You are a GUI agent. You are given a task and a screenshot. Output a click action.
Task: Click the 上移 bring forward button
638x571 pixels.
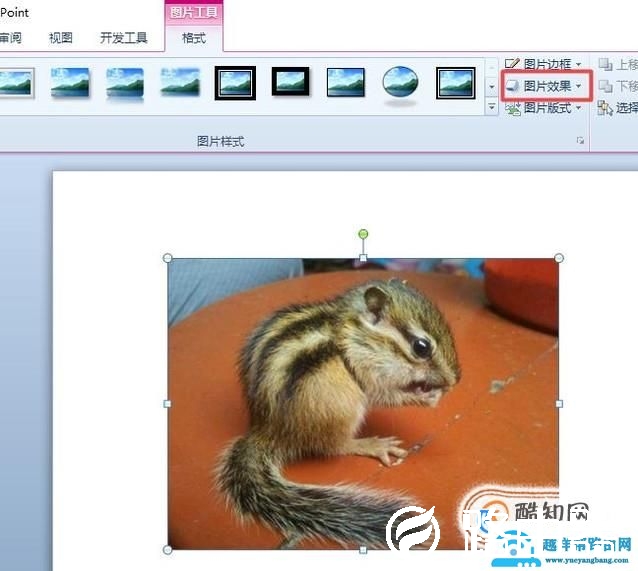click(618, 64)
